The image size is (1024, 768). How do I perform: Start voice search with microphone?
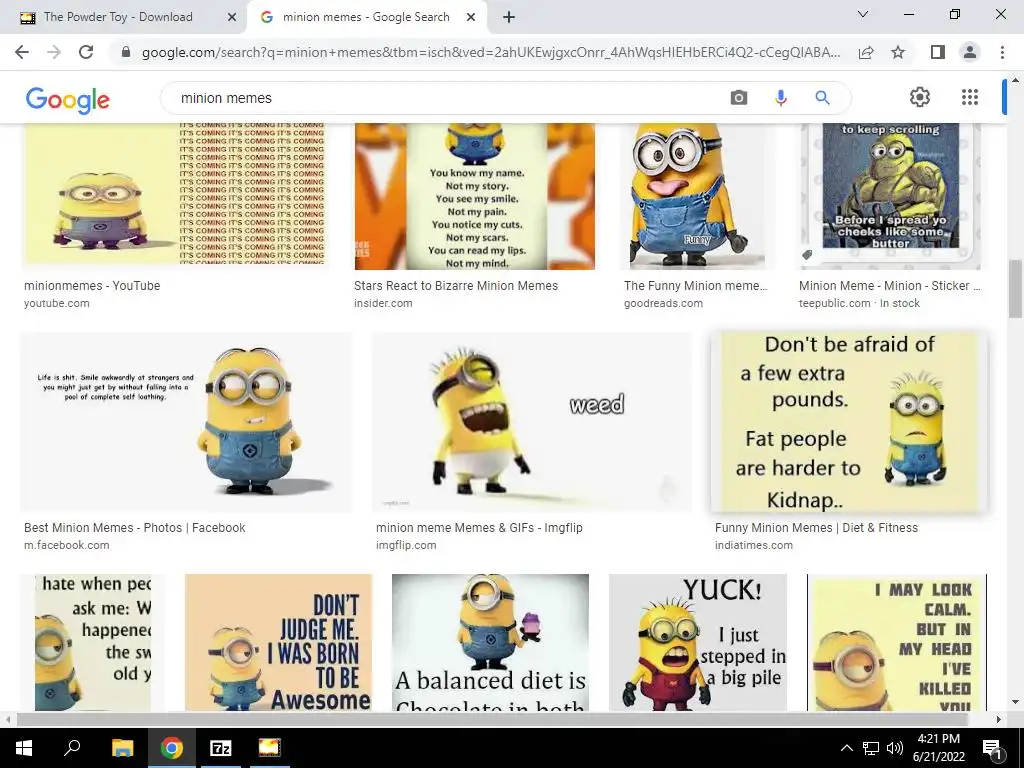pyautogui.click(x=780, y=98)
